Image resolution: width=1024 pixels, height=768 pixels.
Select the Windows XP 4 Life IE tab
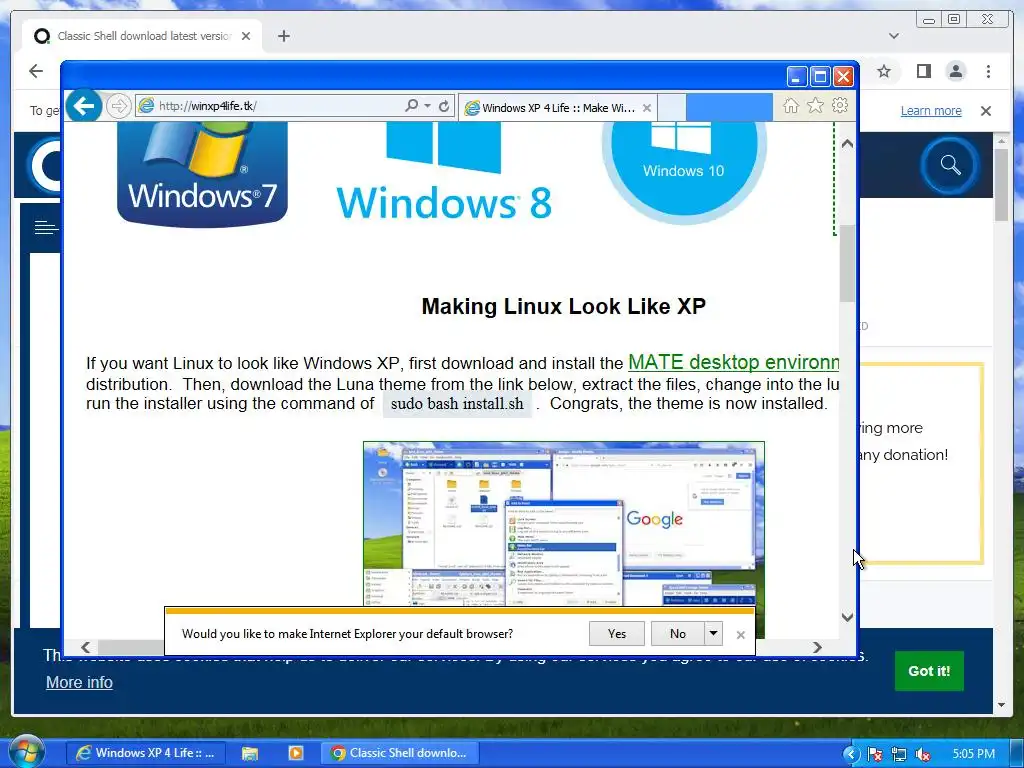(558, 108)
